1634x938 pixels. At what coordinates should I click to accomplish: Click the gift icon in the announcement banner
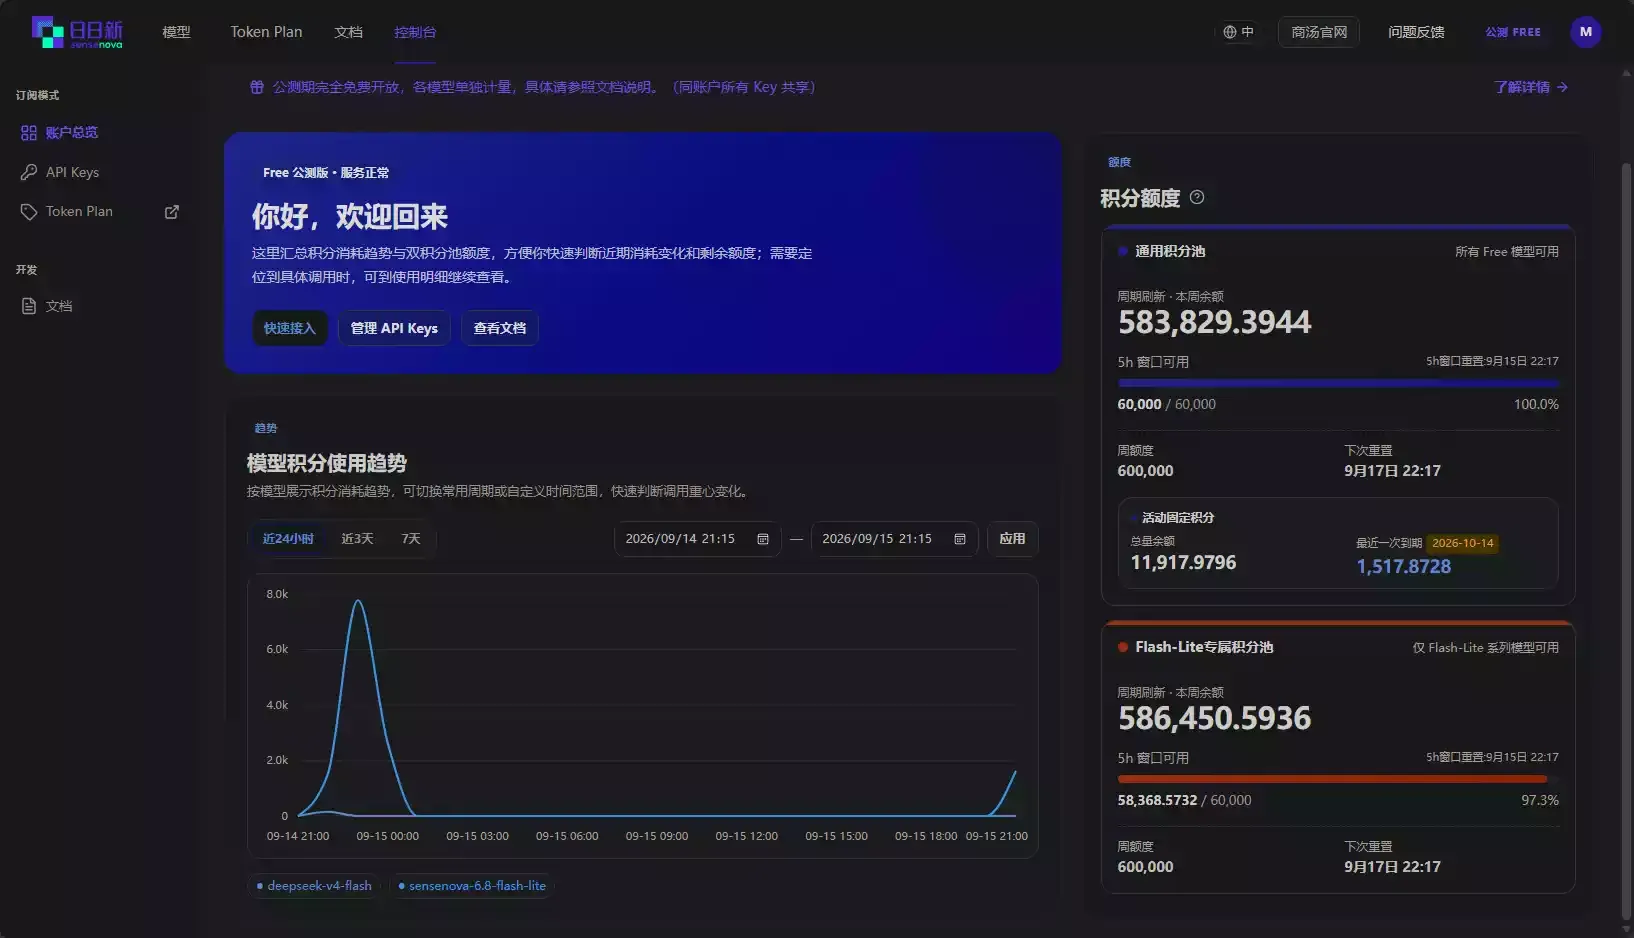pyautogui.click(x=257, y=87)
